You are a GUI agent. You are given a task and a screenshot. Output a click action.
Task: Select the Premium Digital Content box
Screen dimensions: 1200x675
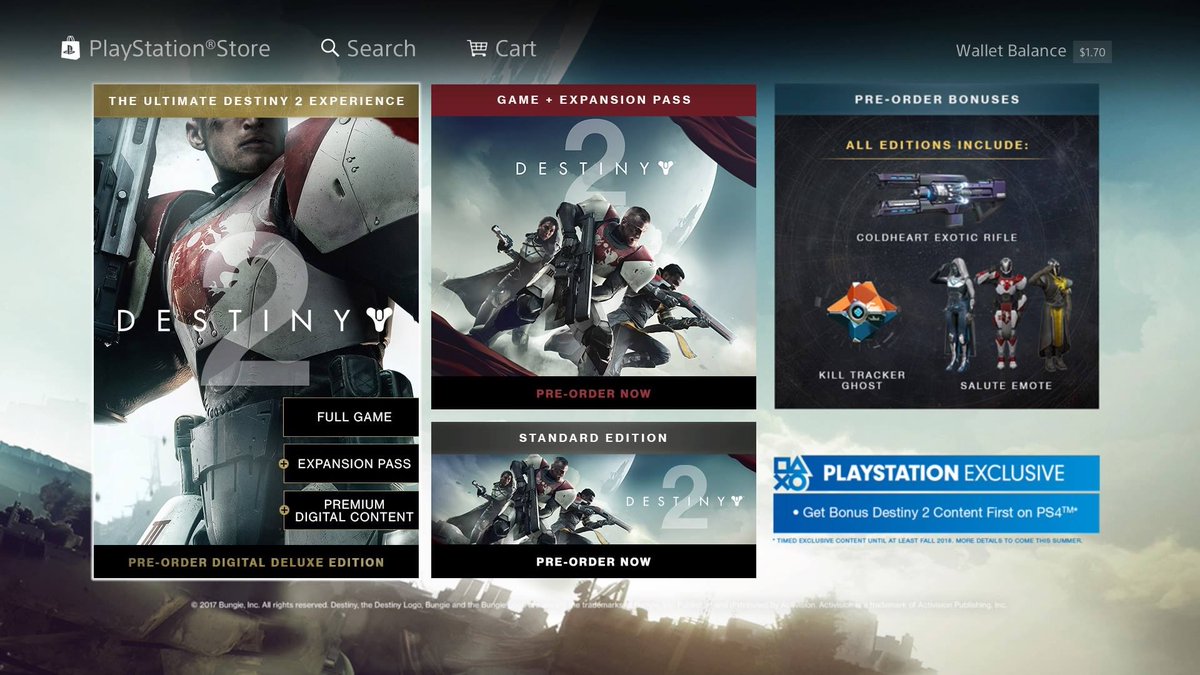click(x=351, y=510)
